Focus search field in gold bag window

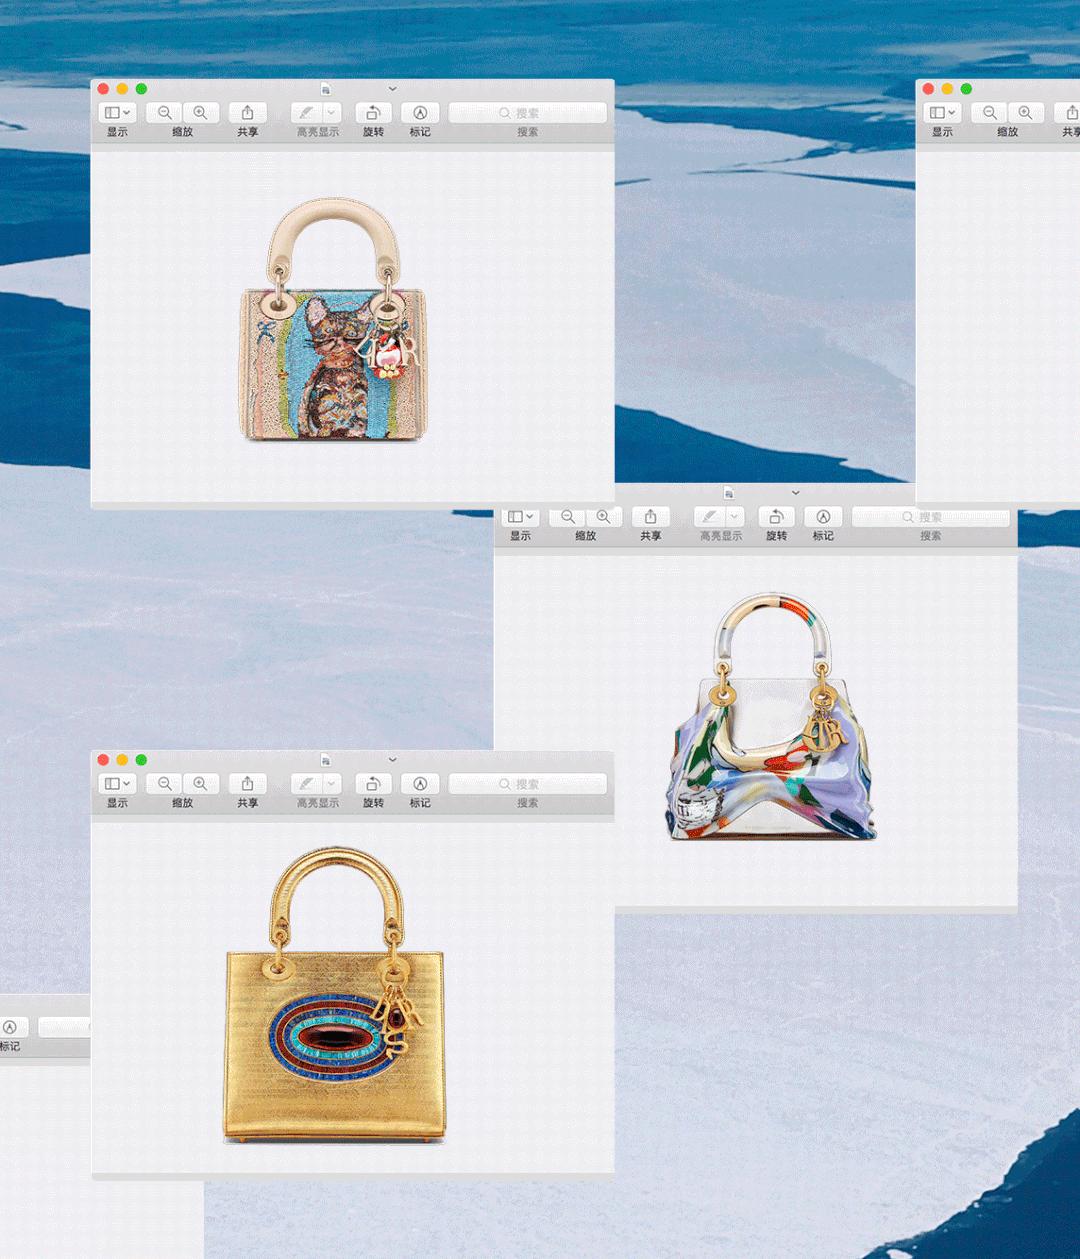pos(528,784)
